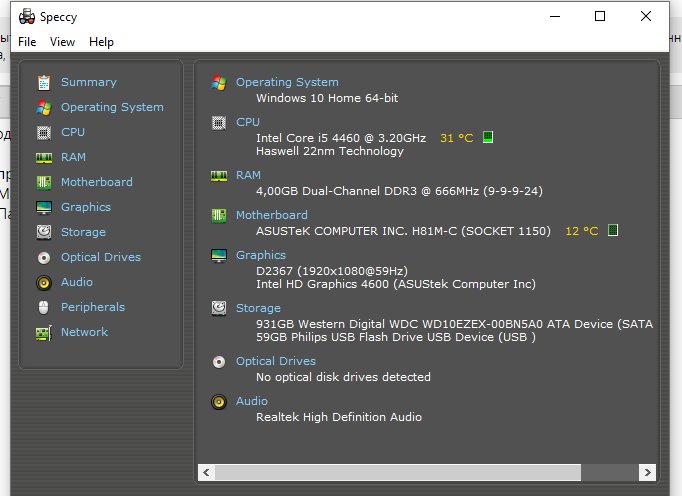Click the No optical disk drives detected text
682x501 pixels.
pyautogui.click(x=343, y=377)
